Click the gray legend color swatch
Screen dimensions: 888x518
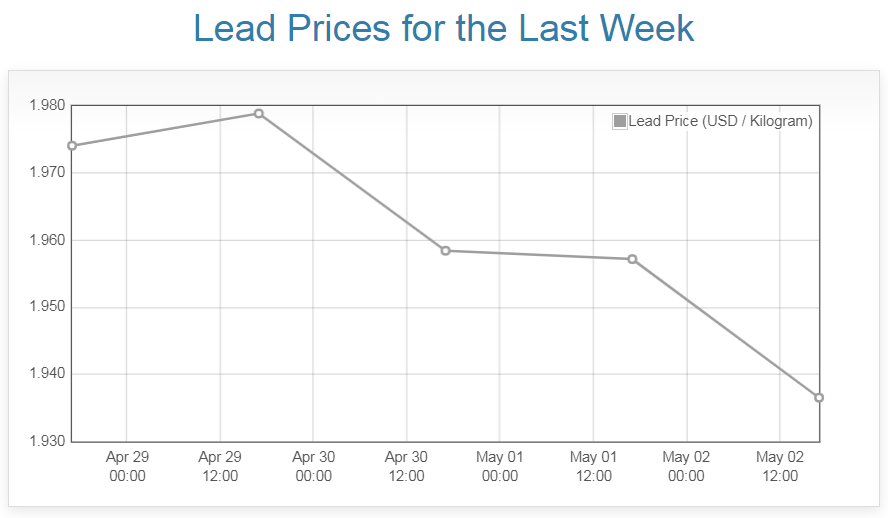click(620, 121)
